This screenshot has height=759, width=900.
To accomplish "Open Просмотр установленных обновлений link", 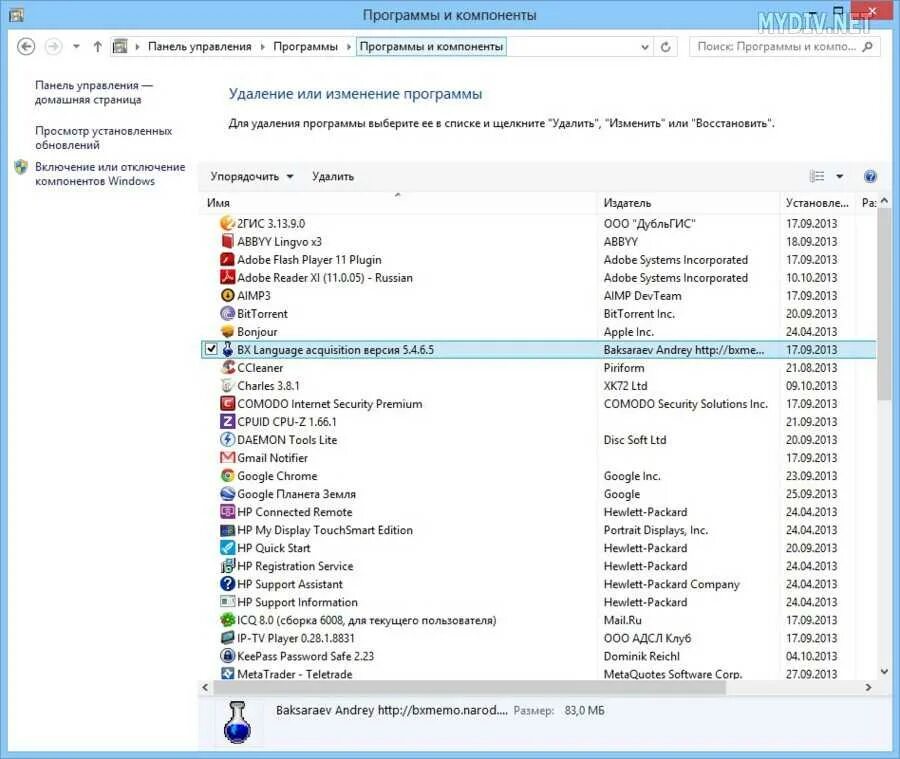I will [x=103, y=138].
